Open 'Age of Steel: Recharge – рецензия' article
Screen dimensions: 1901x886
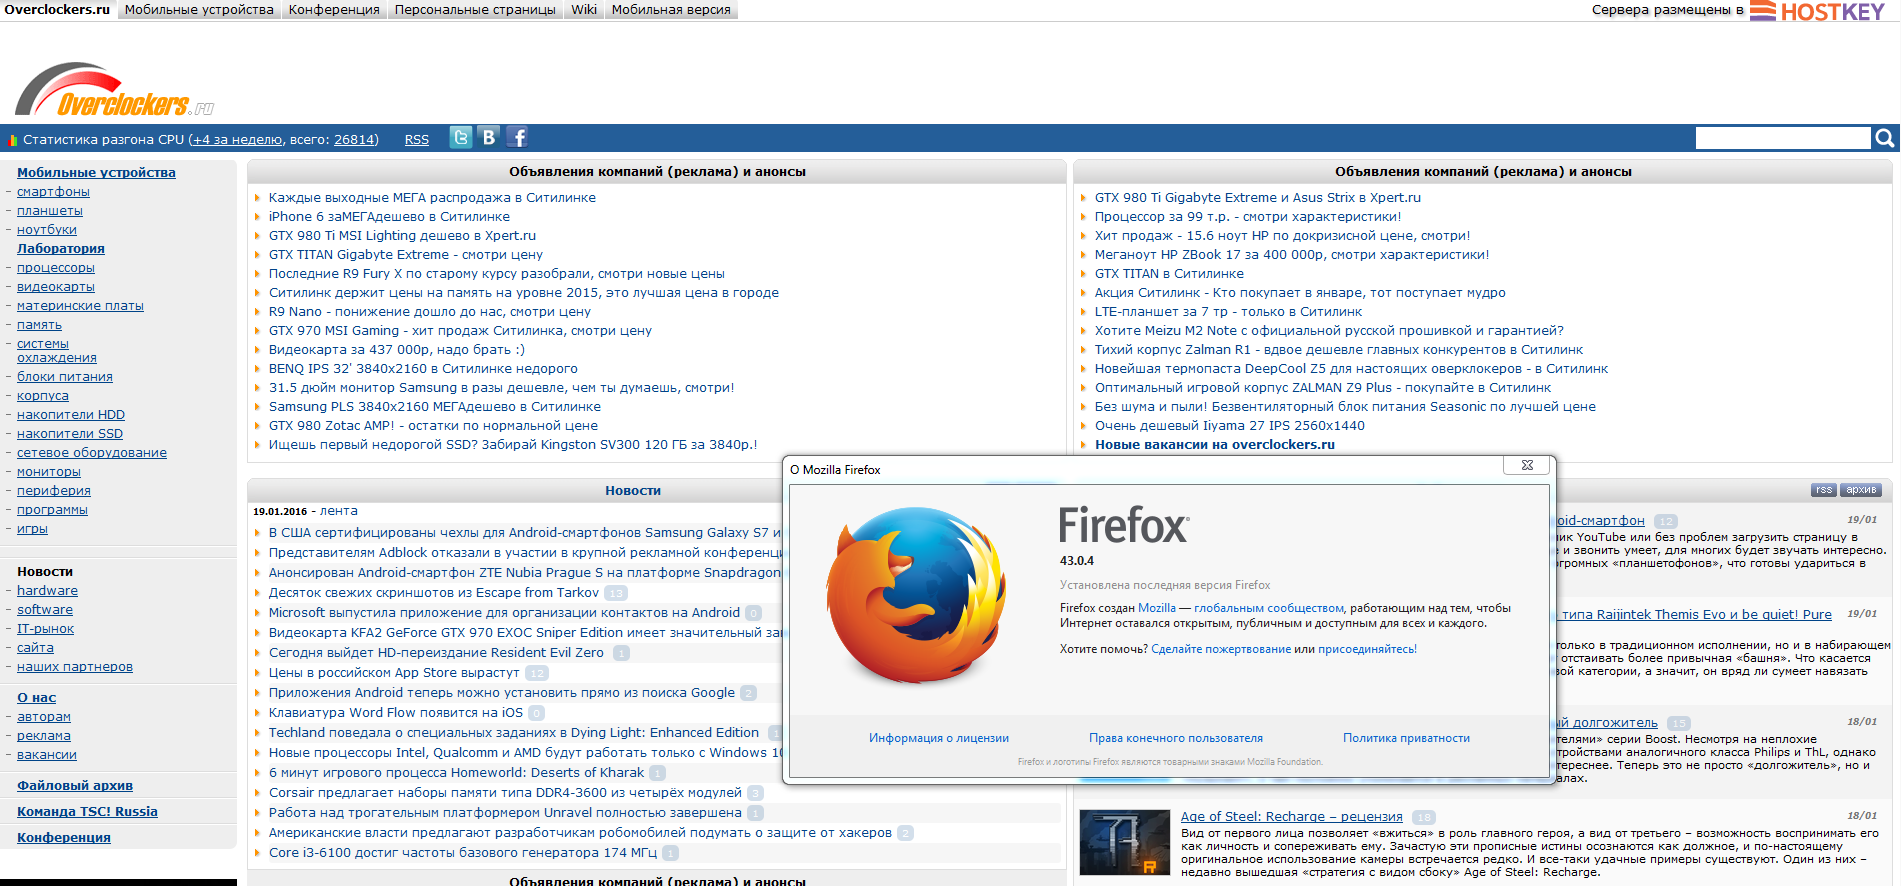[1292, 817]
